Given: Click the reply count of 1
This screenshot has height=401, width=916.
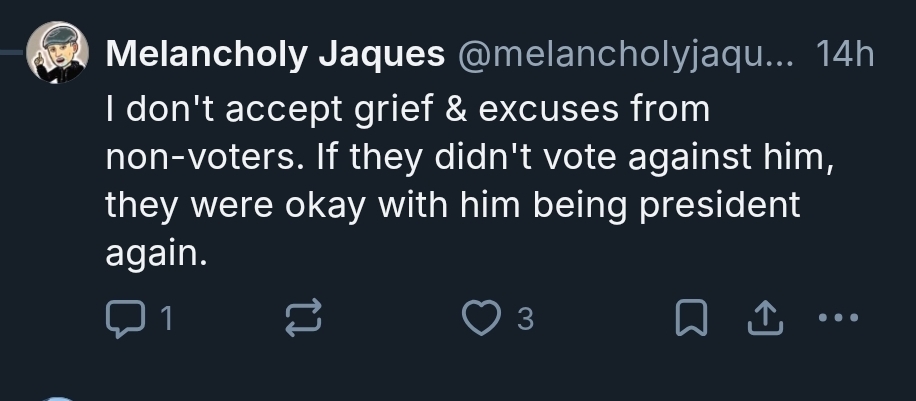Looking at the screenshot, I should (166, 319).
